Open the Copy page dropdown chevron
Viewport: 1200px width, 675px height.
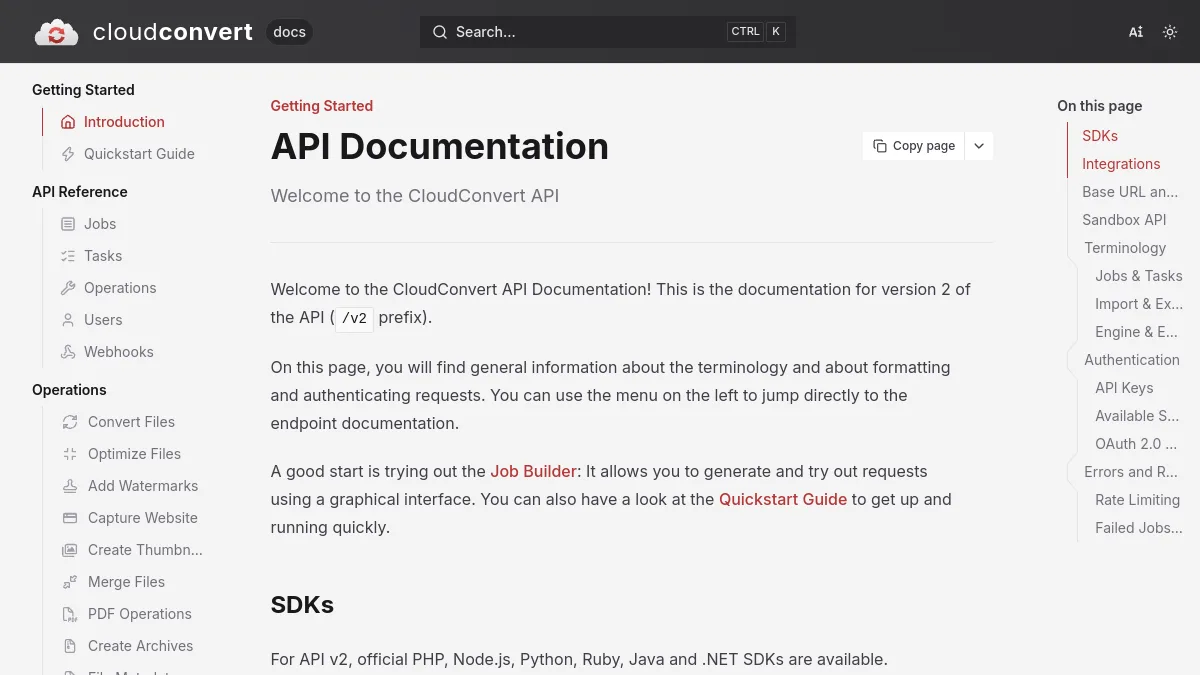pos(979,146)
